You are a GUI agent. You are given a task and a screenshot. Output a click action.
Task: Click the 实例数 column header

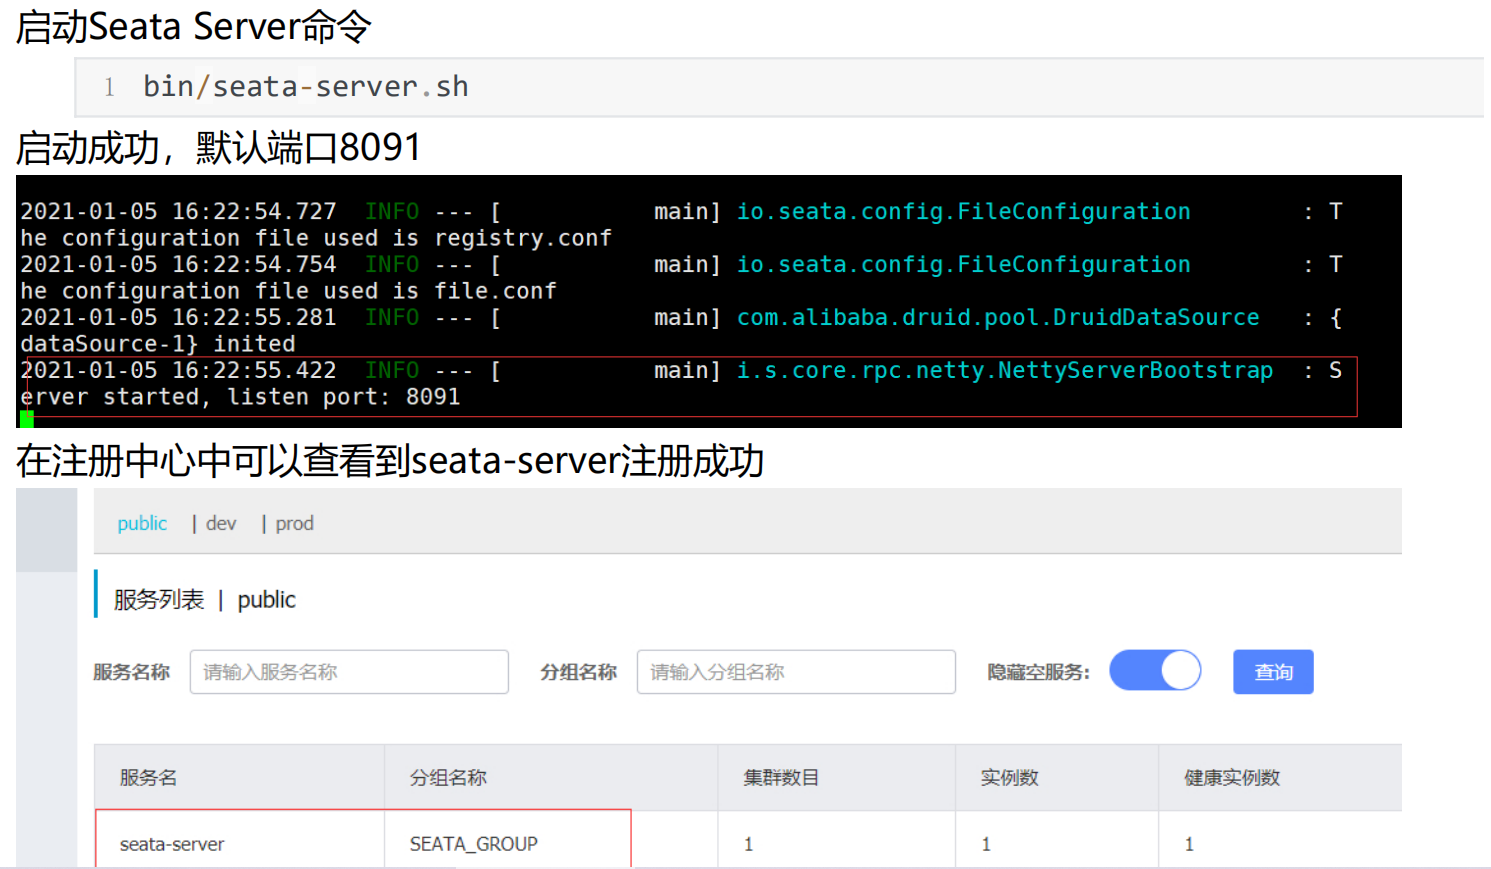point(1009,777)
